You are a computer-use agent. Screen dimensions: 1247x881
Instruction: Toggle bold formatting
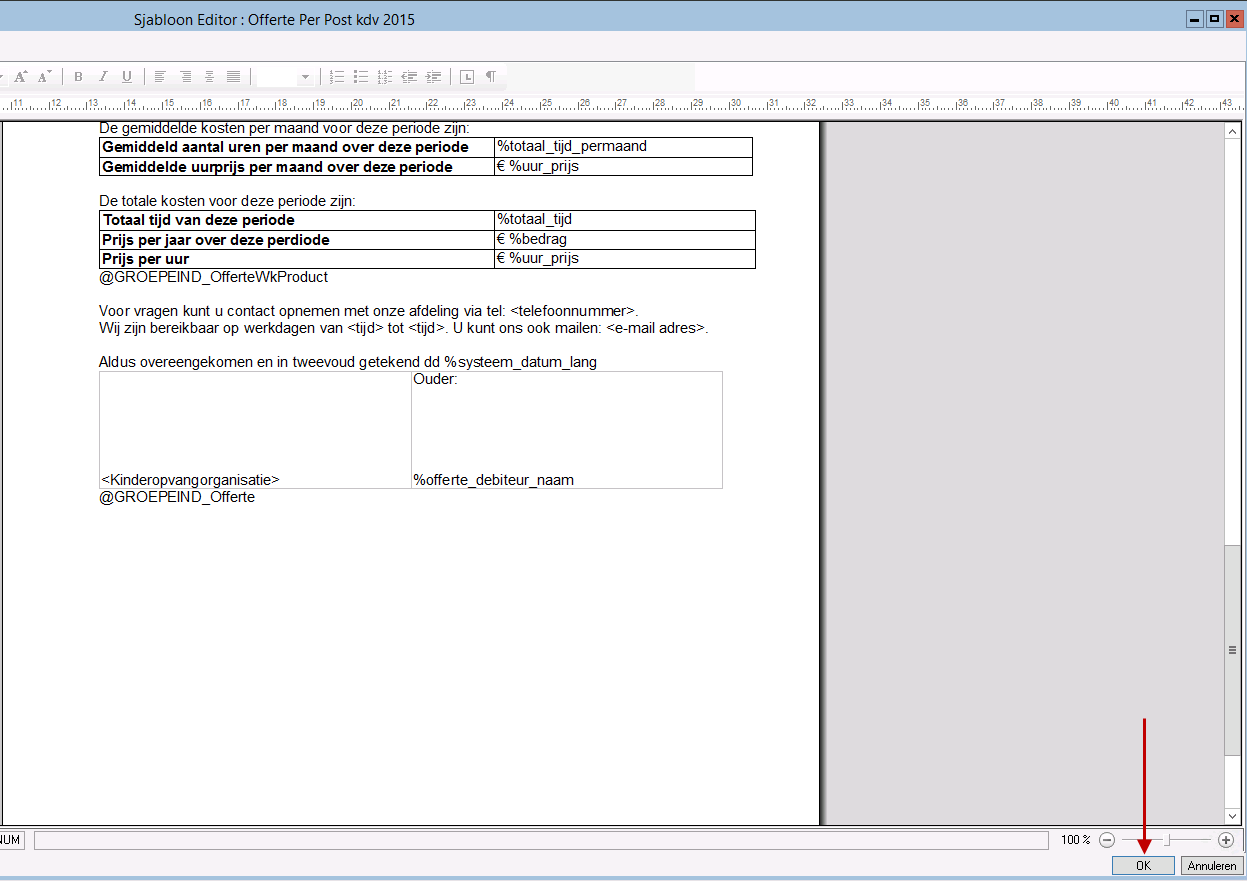78,77
